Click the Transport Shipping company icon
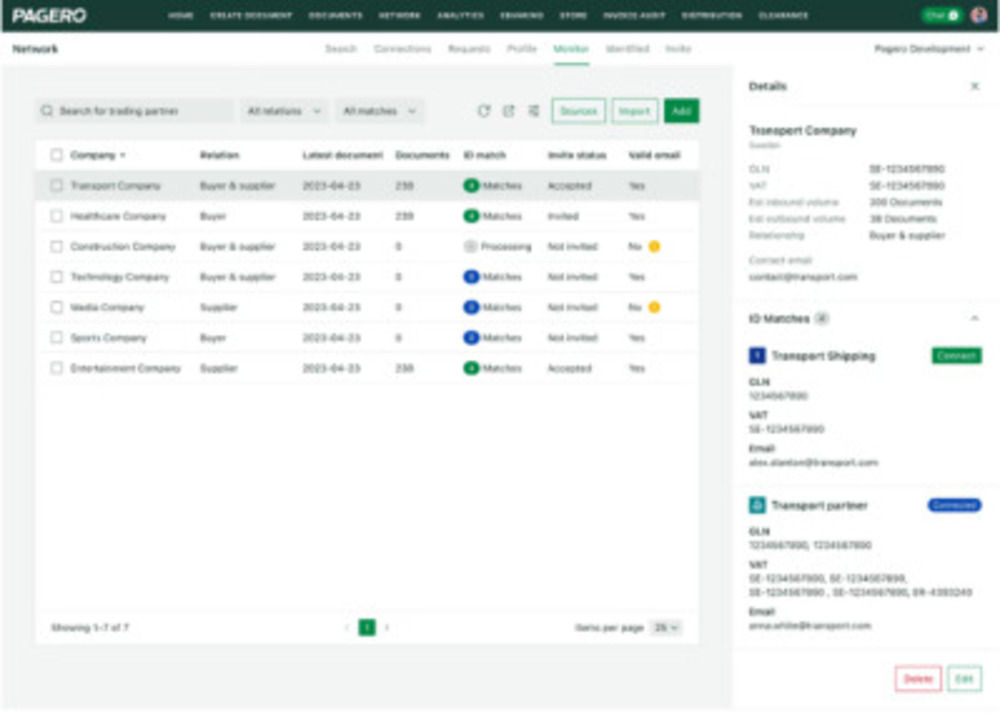Image resolution: width=1000 pixels, height=714 pixels. click(757, 356)
